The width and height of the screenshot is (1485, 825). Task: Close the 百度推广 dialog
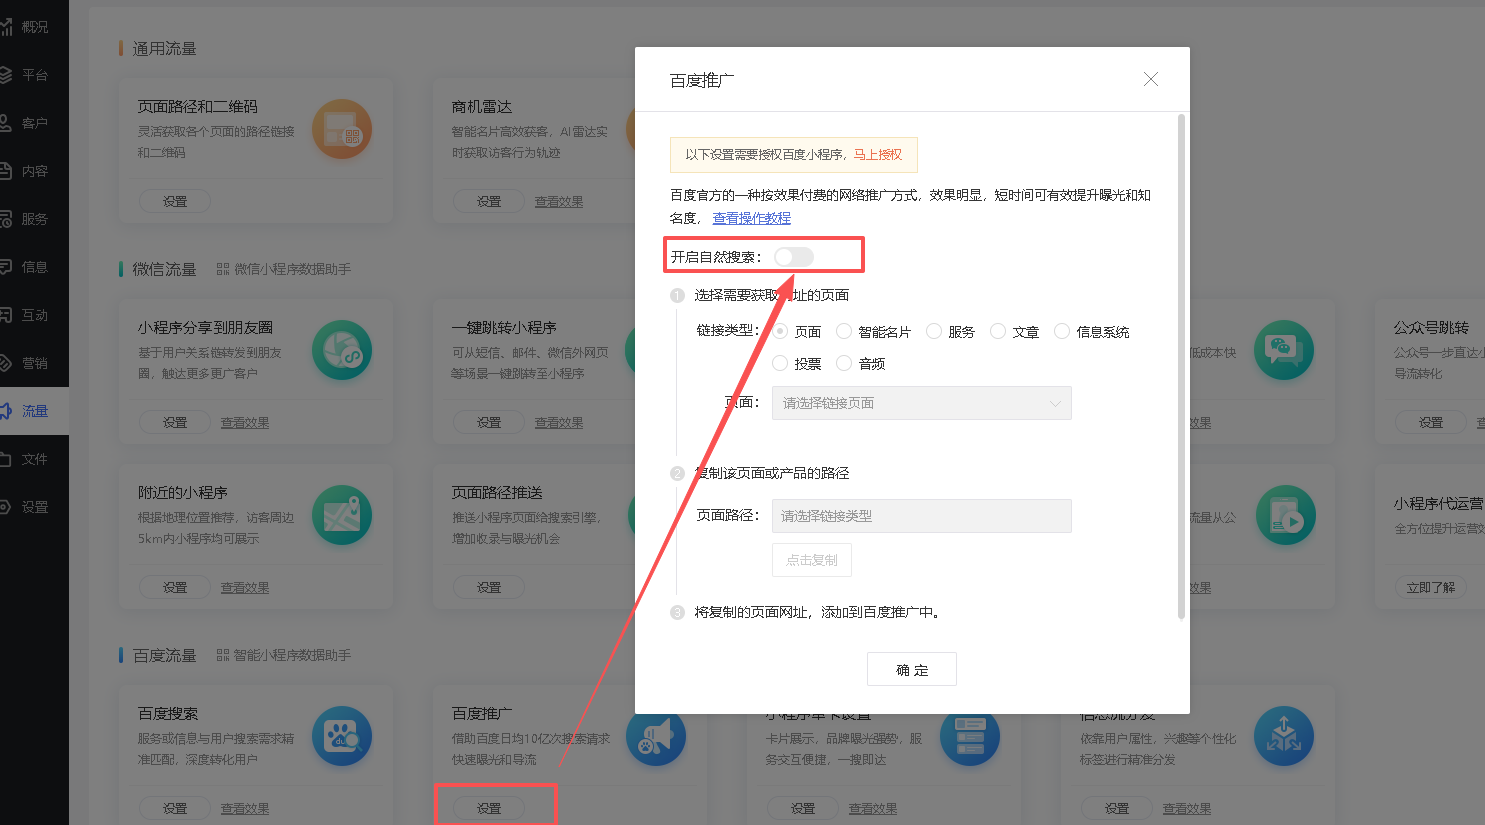pyautogui.click(x=1151, y=79)
